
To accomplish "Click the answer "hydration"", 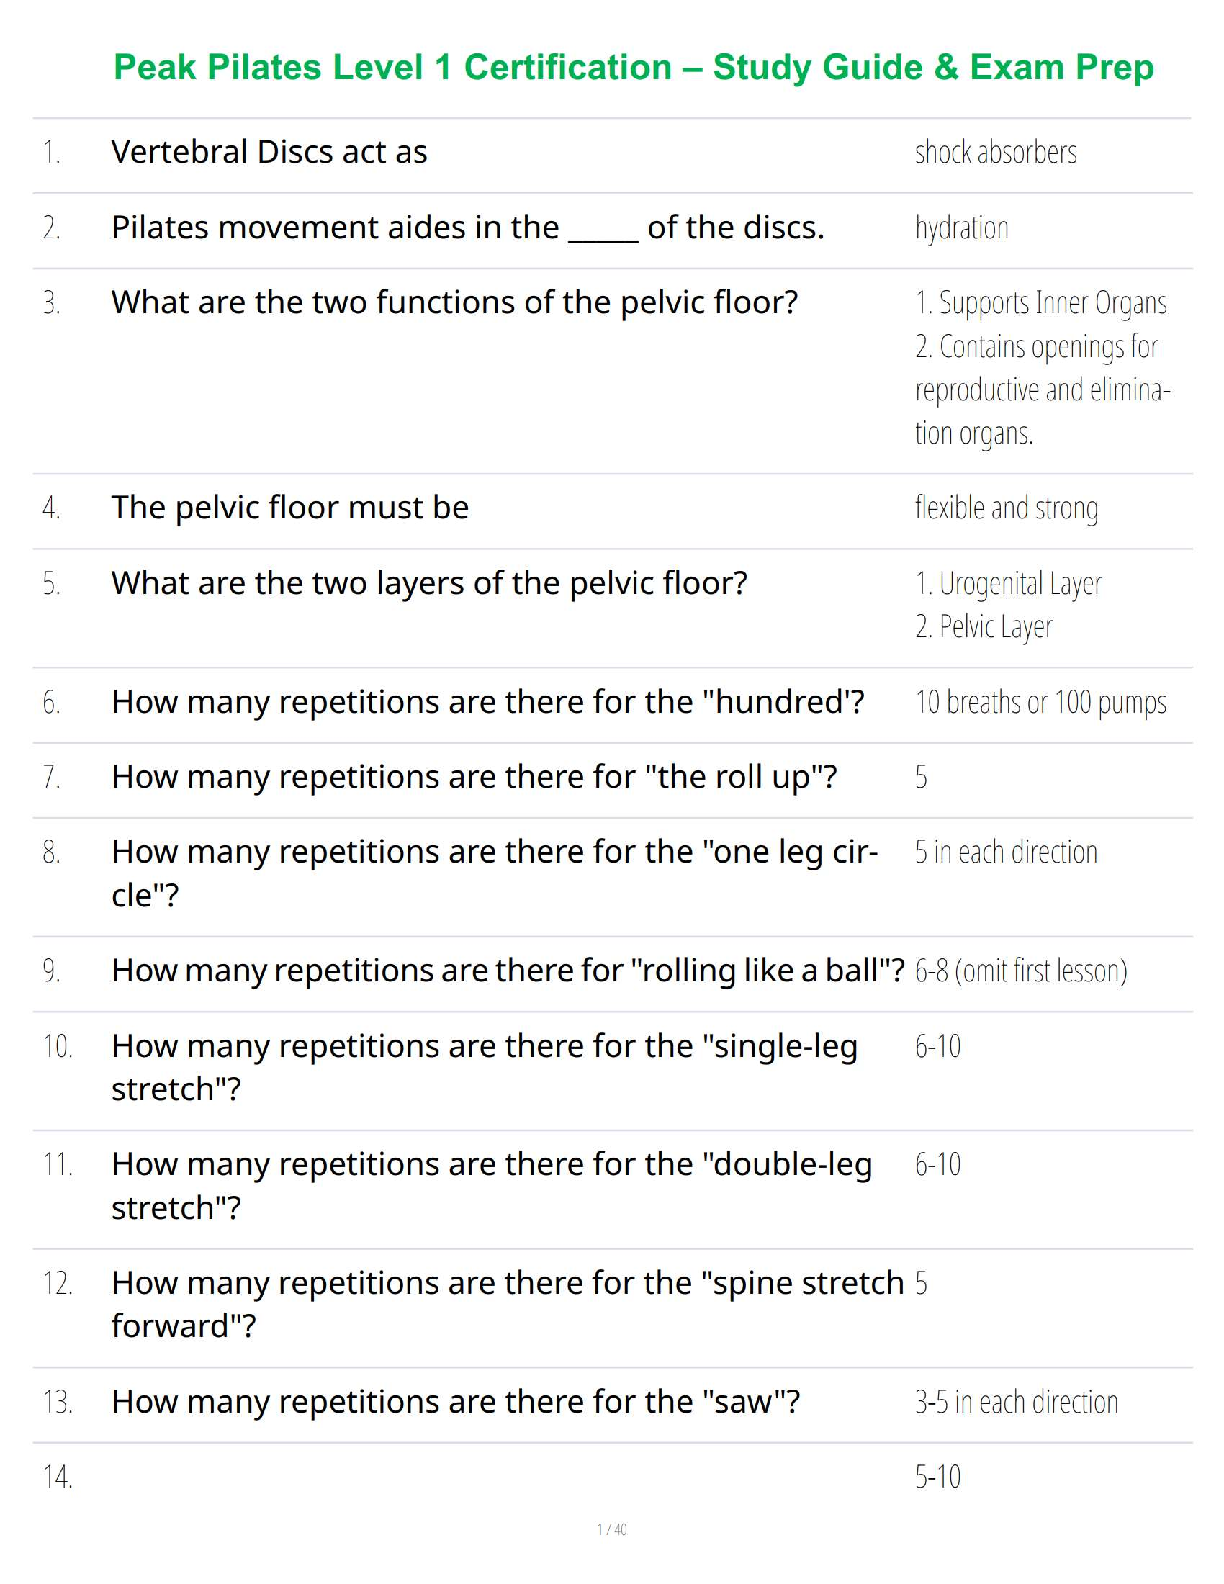I will pyautogui.click(x=961, y=228).
